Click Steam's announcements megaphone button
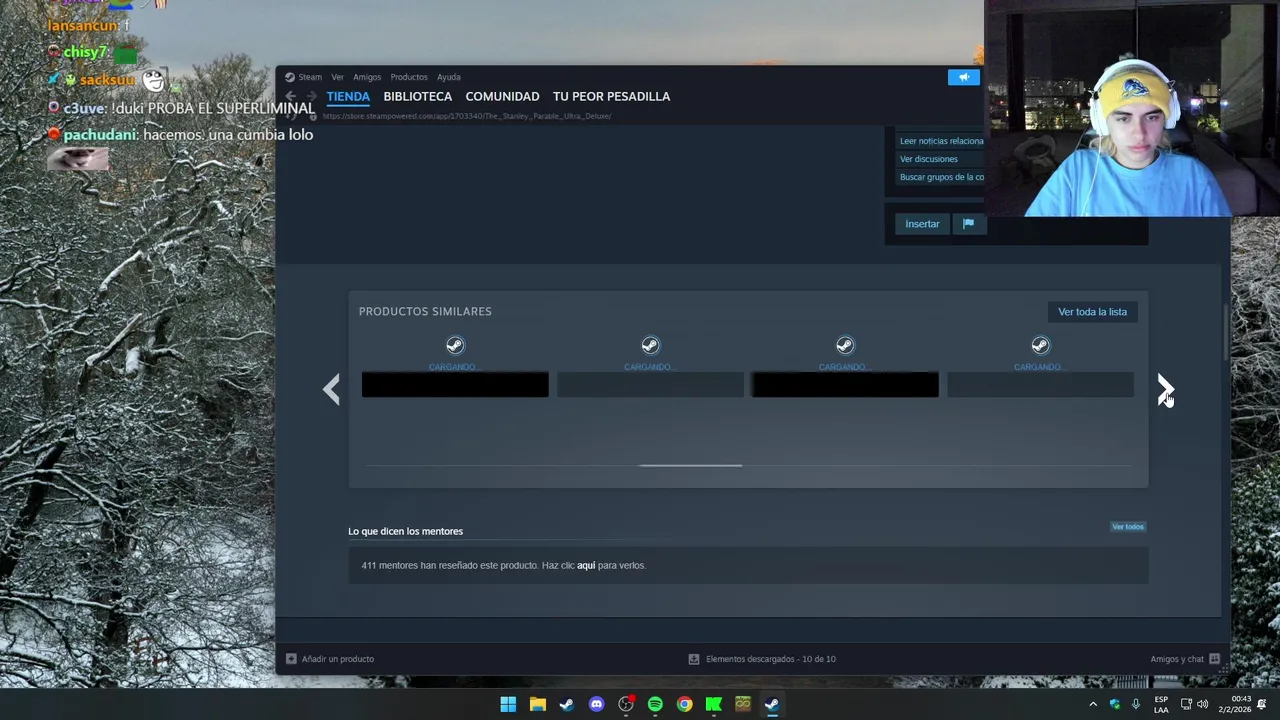The image size is (1280, 720). tap(964, 77)
